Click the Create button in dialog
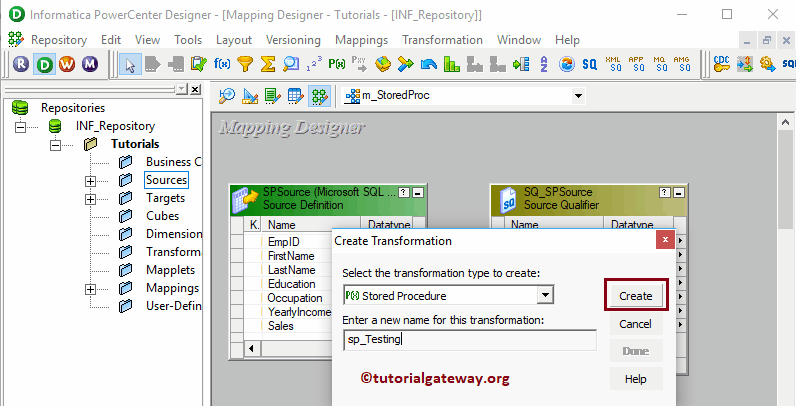 636,296
